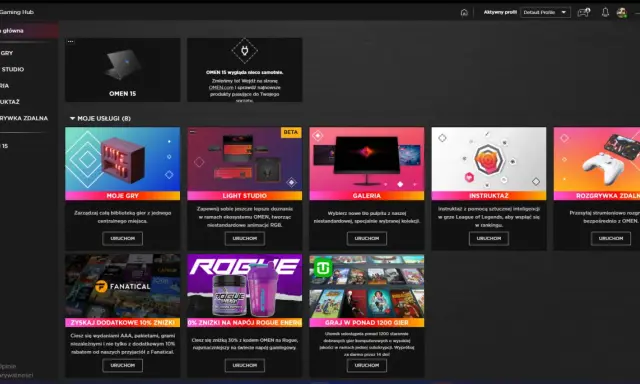Click the ZYSKAJ DODATKOWE 10% ZNIŻKI banner
Image resolution: width=640 pixels, height=384 pixels.
coord(122,323)
